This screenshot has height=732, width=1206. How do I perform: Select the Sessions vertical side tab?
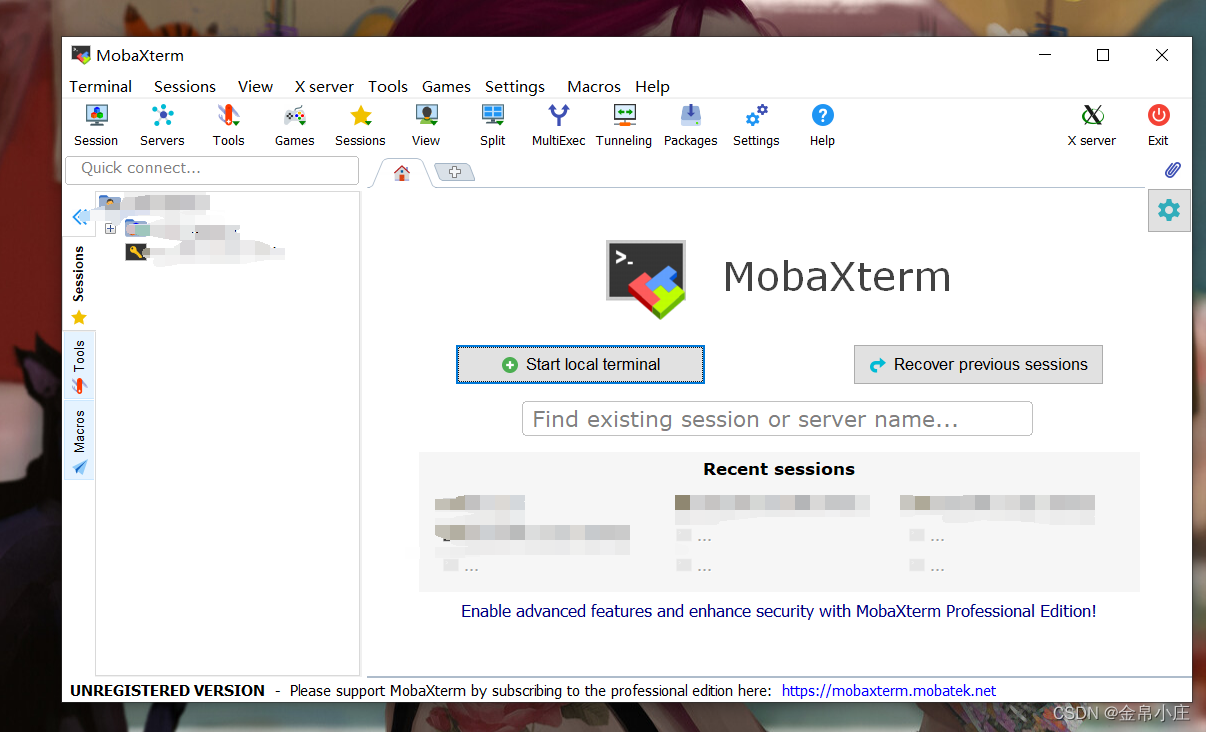pyautogui.click(x=79, y=285)
